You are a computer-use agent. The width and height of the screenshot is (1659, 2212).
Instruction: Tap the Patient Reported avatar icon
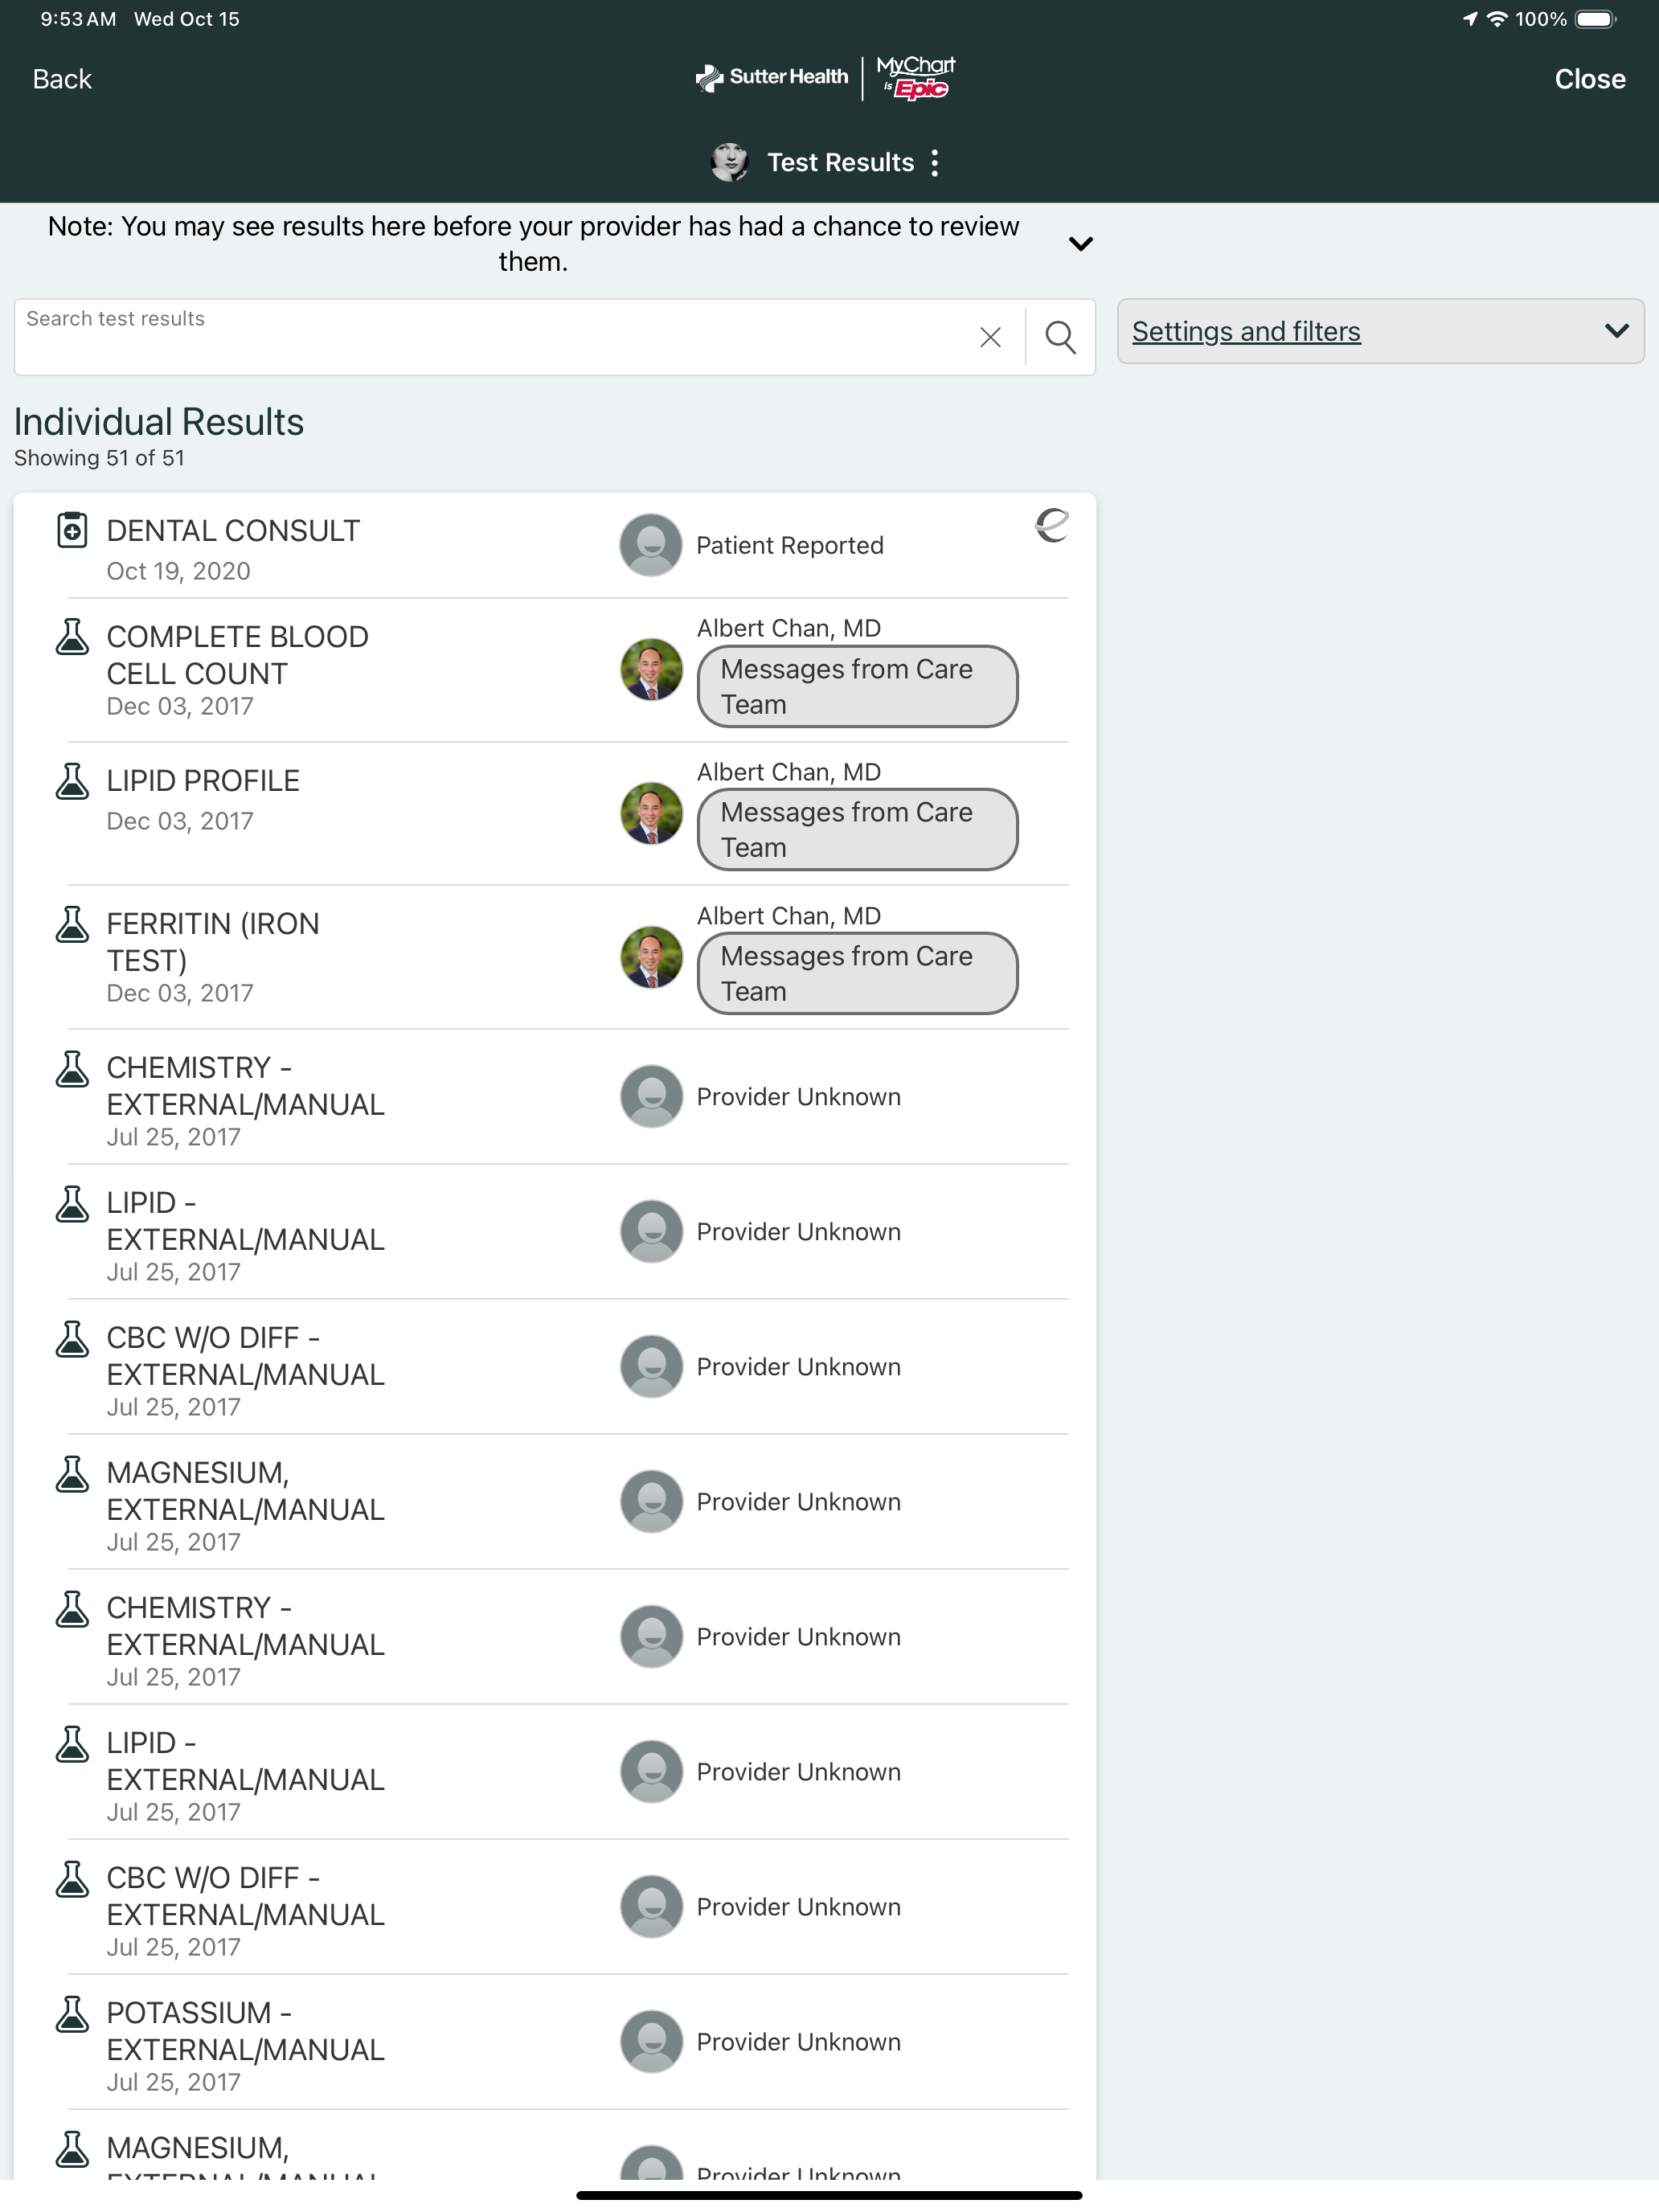point(651,546)
